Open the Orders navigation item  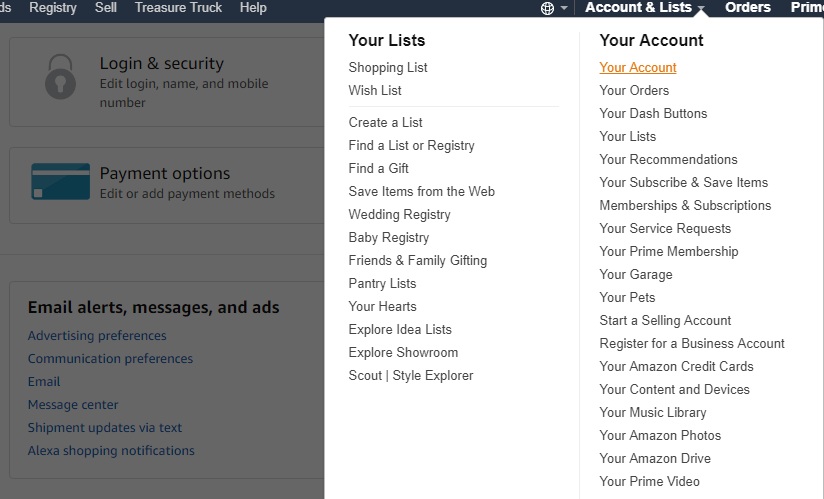pos(748,8)
